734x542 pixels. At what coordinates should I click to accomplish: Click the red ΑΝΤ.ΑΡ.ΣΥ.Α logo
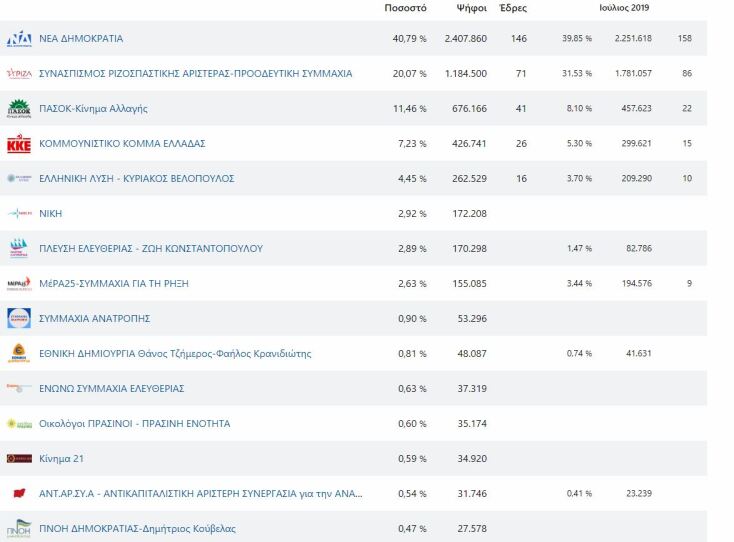click(19, 493)
